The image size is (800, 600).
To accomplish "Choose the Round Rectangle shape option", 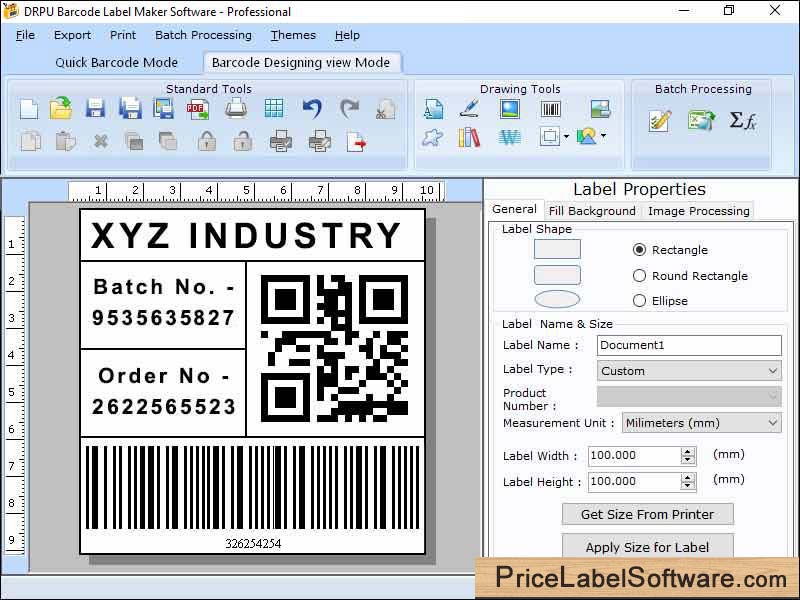I will click(x=640, y=276).
